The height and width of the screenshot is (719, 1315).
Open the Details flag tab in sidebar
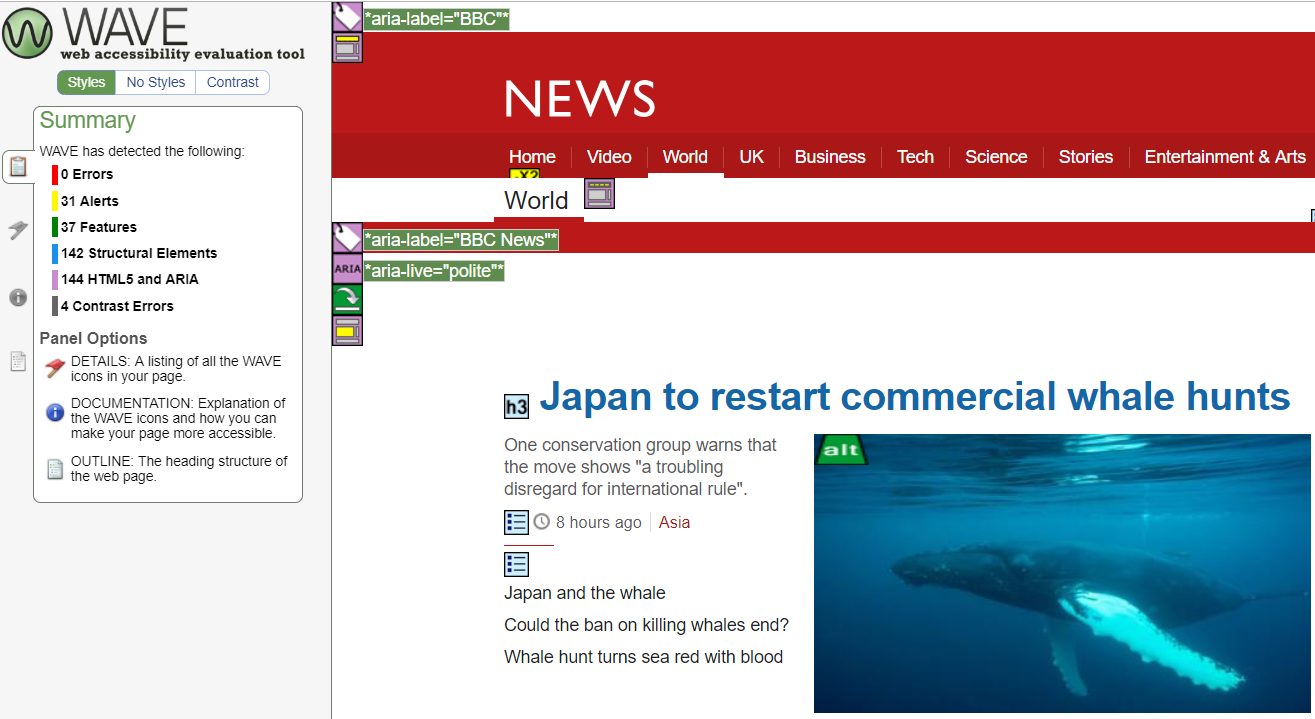click(18, 231)
